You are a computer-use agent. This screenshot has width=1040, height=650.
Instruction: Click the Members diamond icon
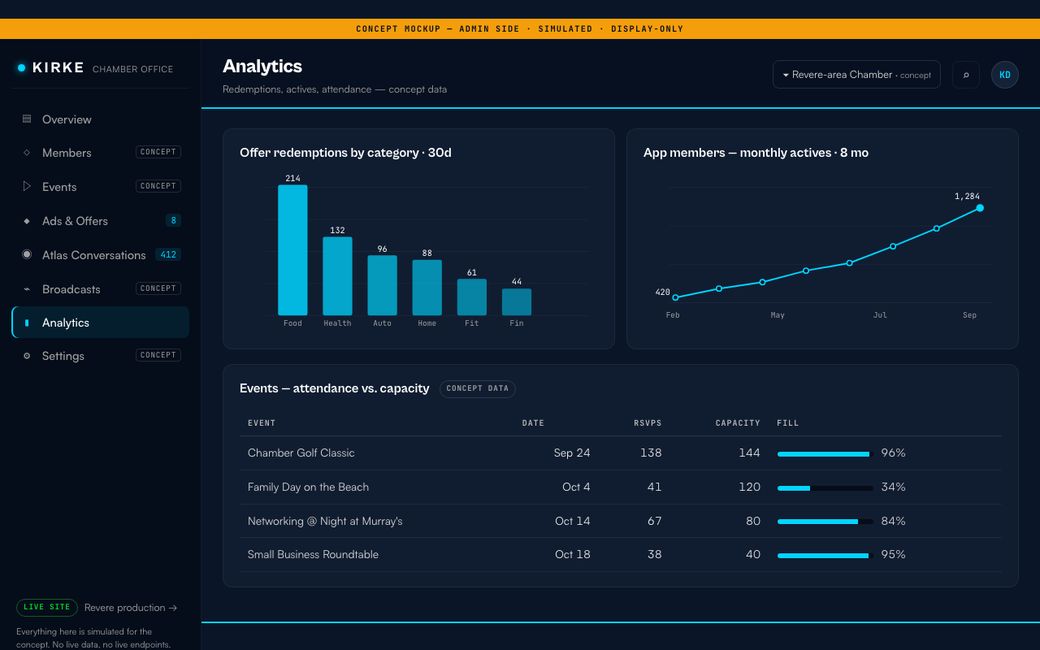pyautogui.click(x=27, y=153)
